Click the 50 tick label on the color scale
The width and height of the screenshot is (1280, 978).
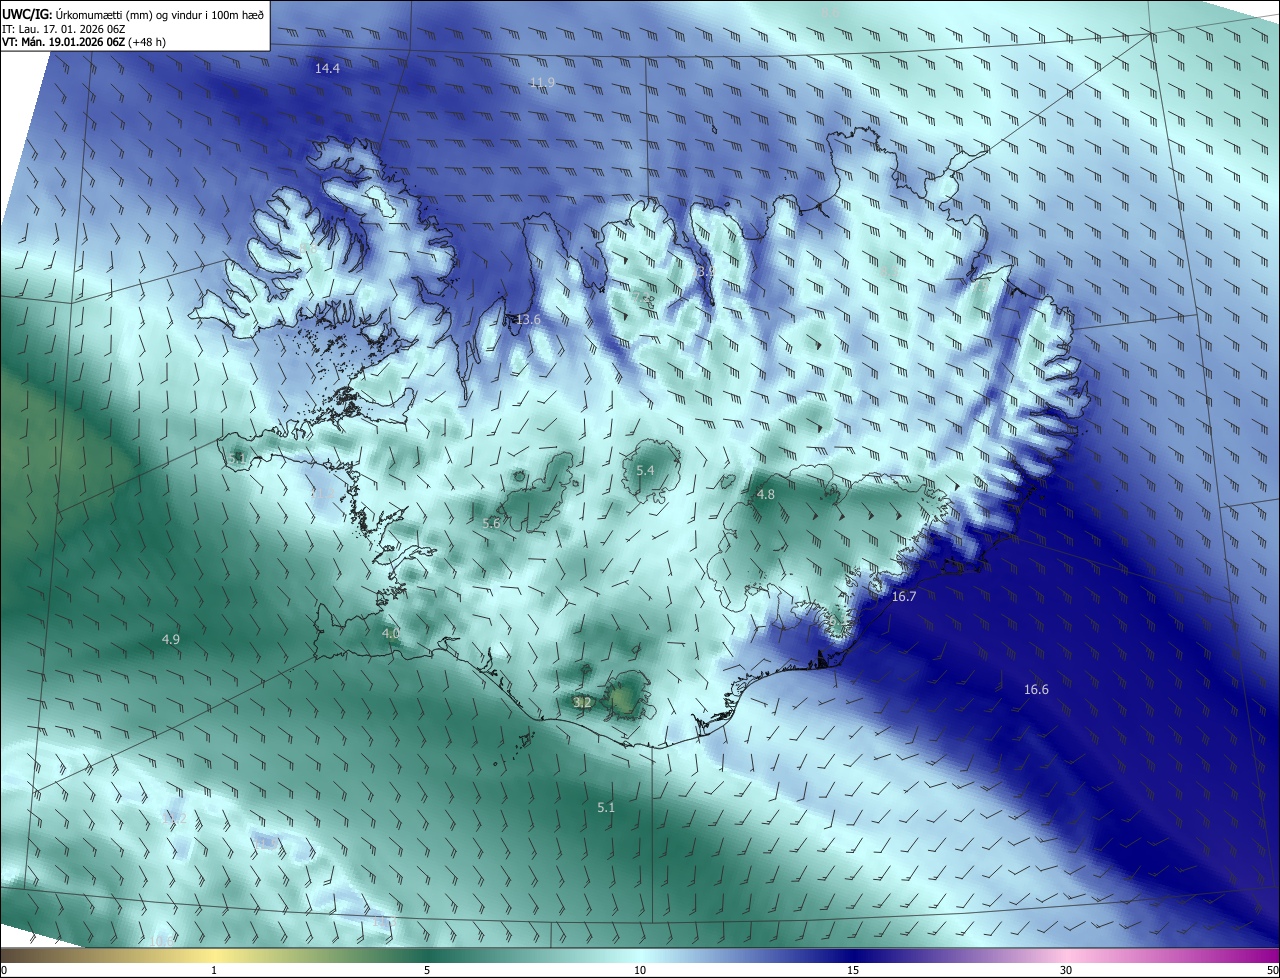1271,970
